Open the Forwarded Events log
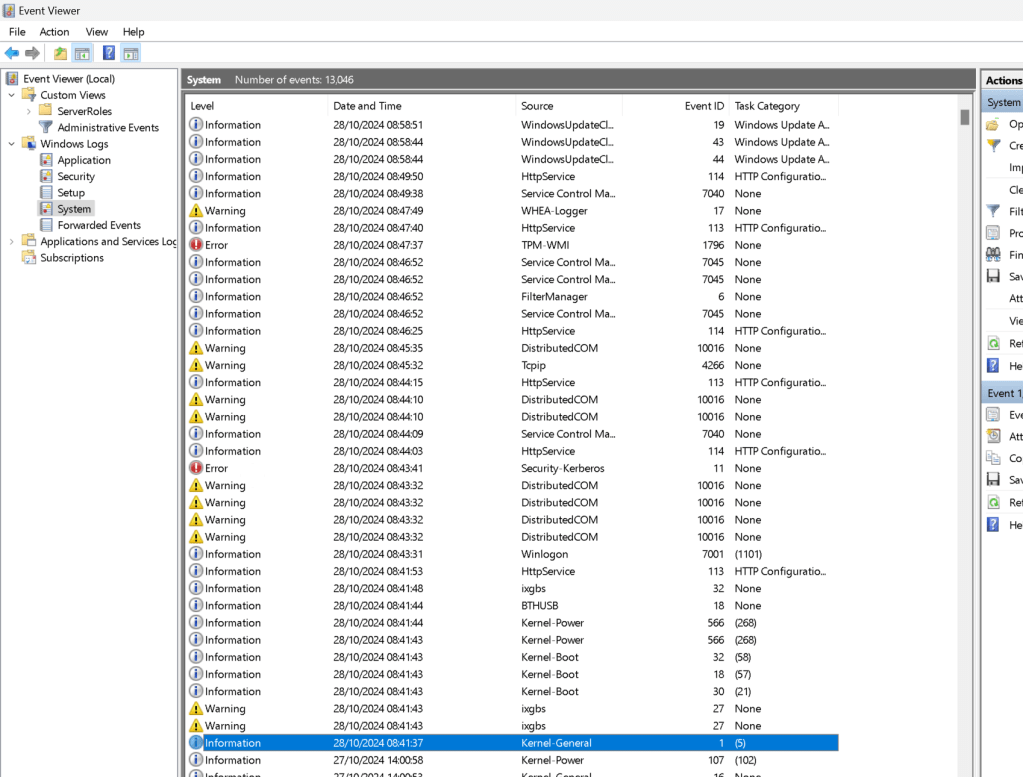This screenshot has height=777, width=1023. [x=99, y=225]
